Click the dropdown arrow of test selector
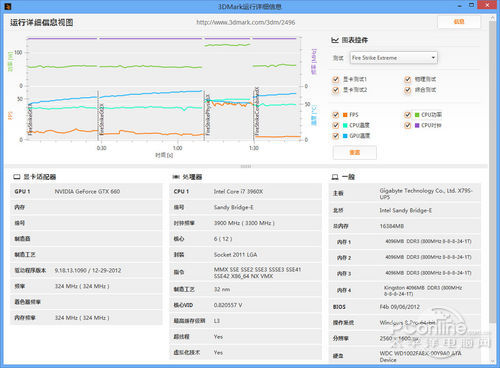 pyautogui.click(x=433, y=58)
